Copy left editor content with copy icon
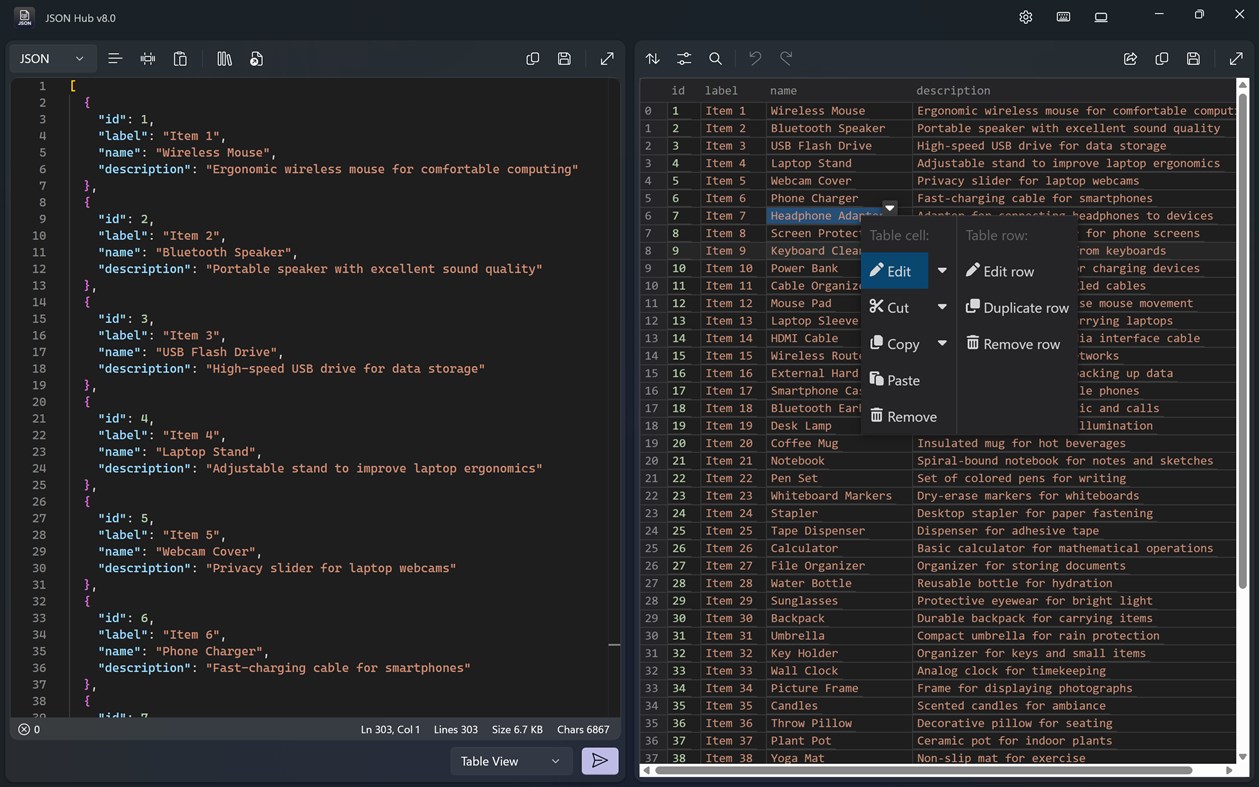The height and width of the screenshot is (787, 1259). pos(533,59)
